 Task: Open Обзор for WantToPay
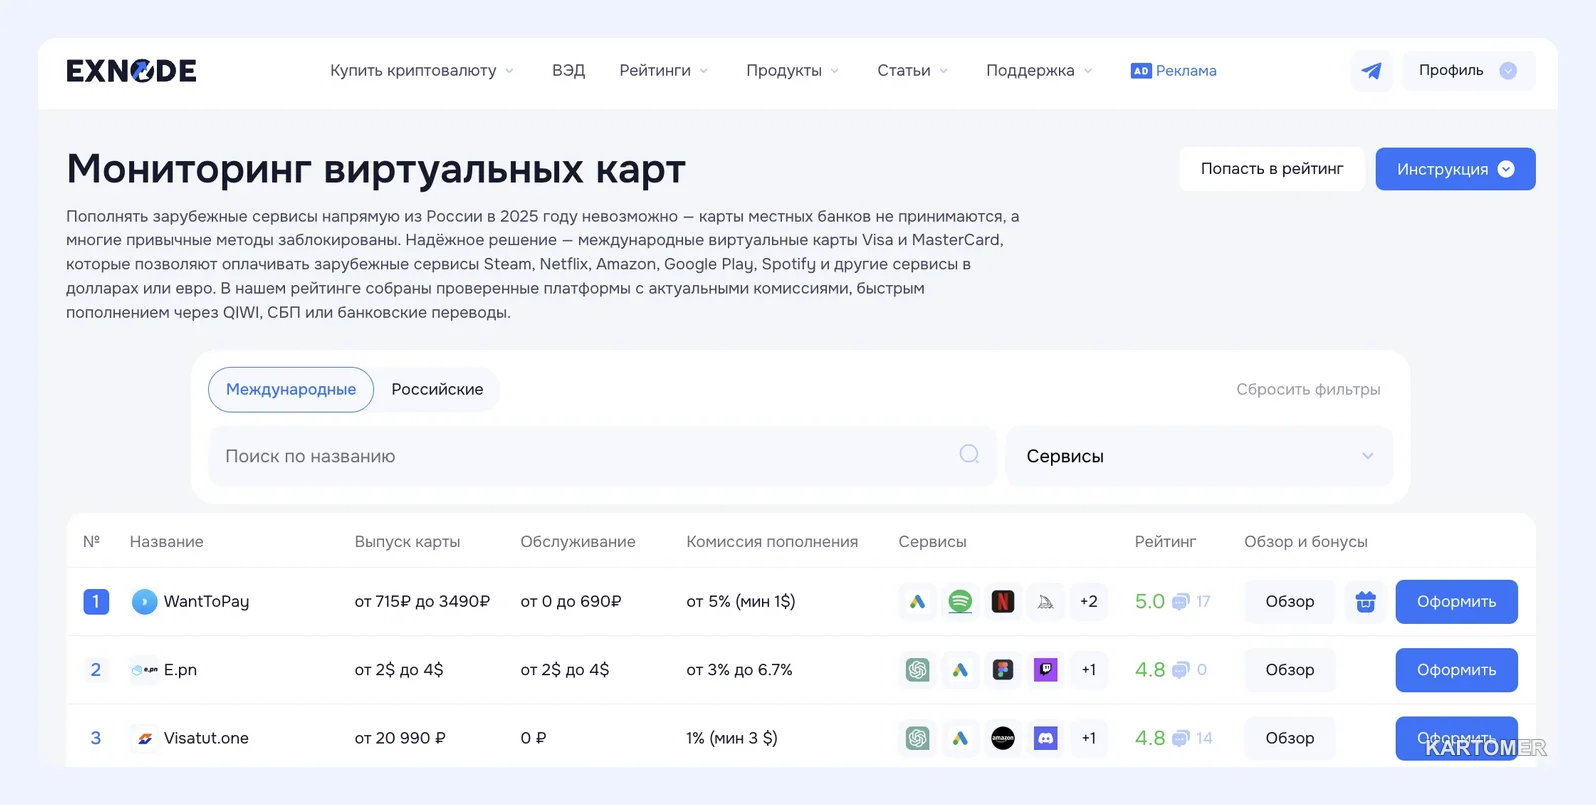click(x=1290, y=601)
